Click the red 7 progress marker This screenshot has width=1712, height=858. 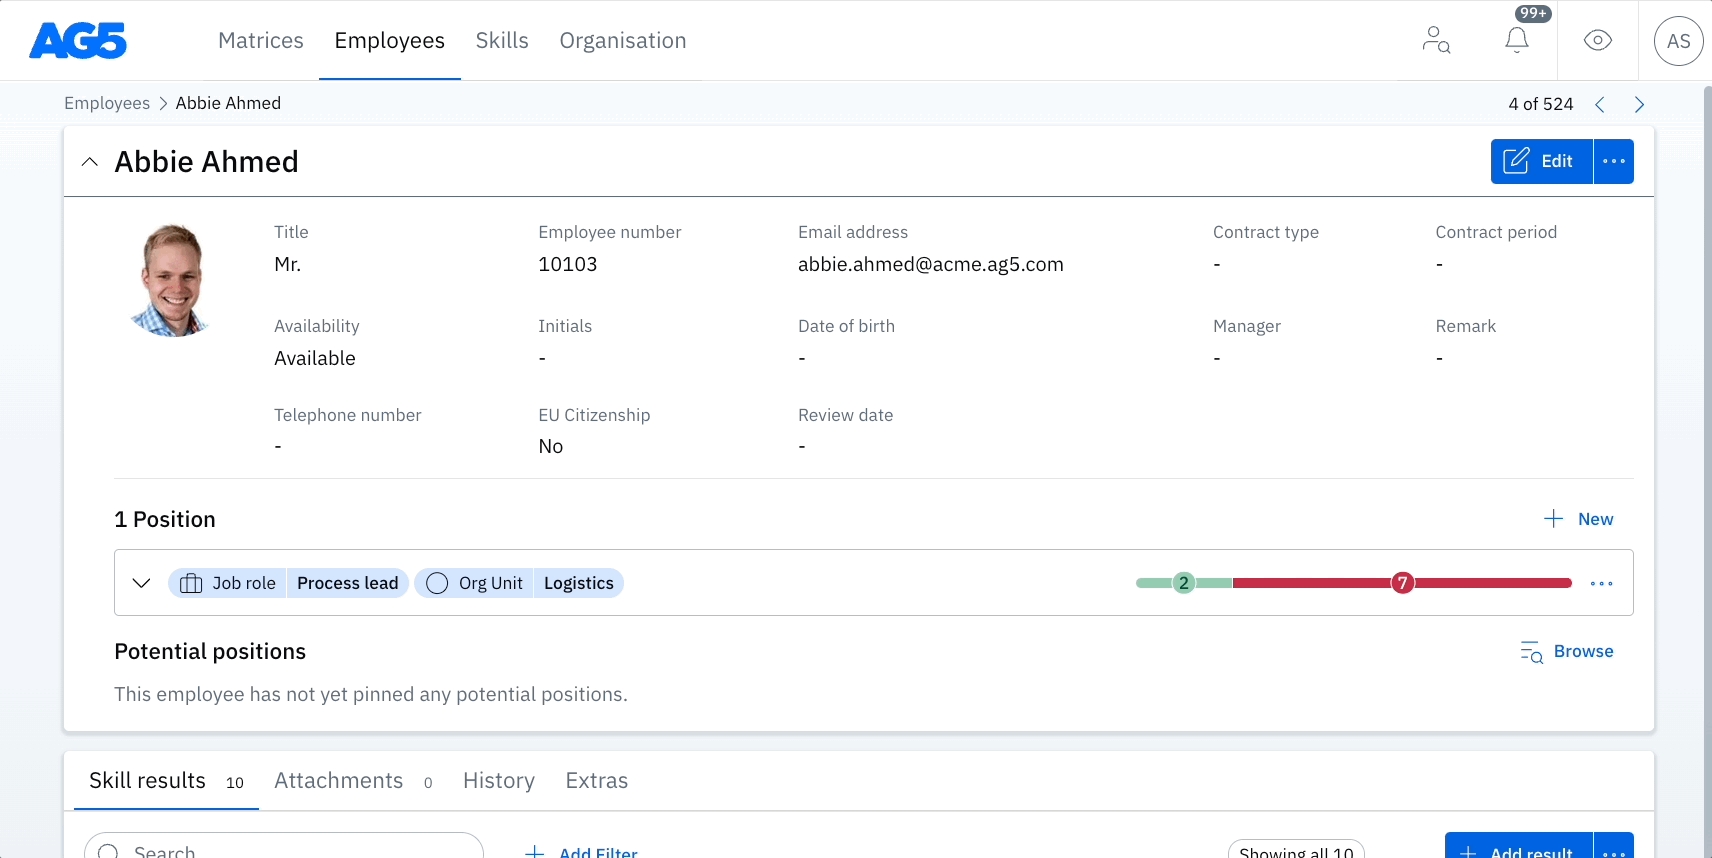[1402, 583]
